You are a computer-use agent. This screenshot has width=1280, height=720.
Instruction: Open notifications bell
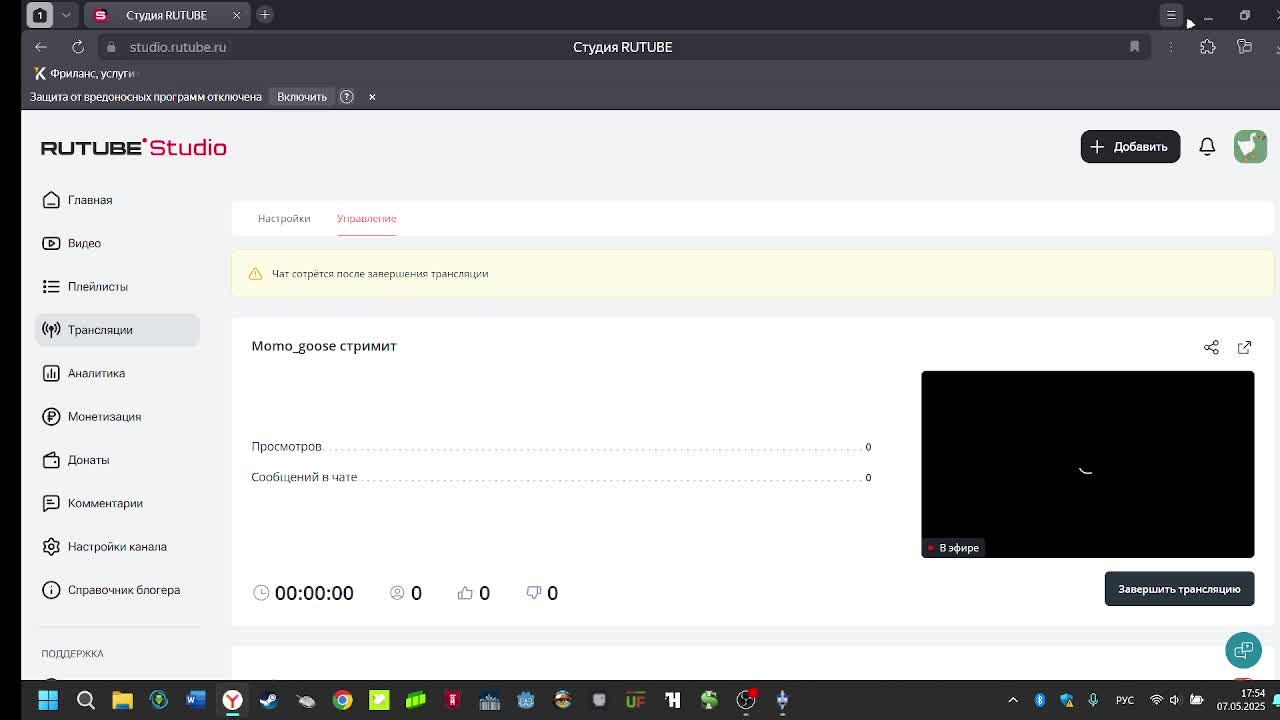click(1207, 146)
